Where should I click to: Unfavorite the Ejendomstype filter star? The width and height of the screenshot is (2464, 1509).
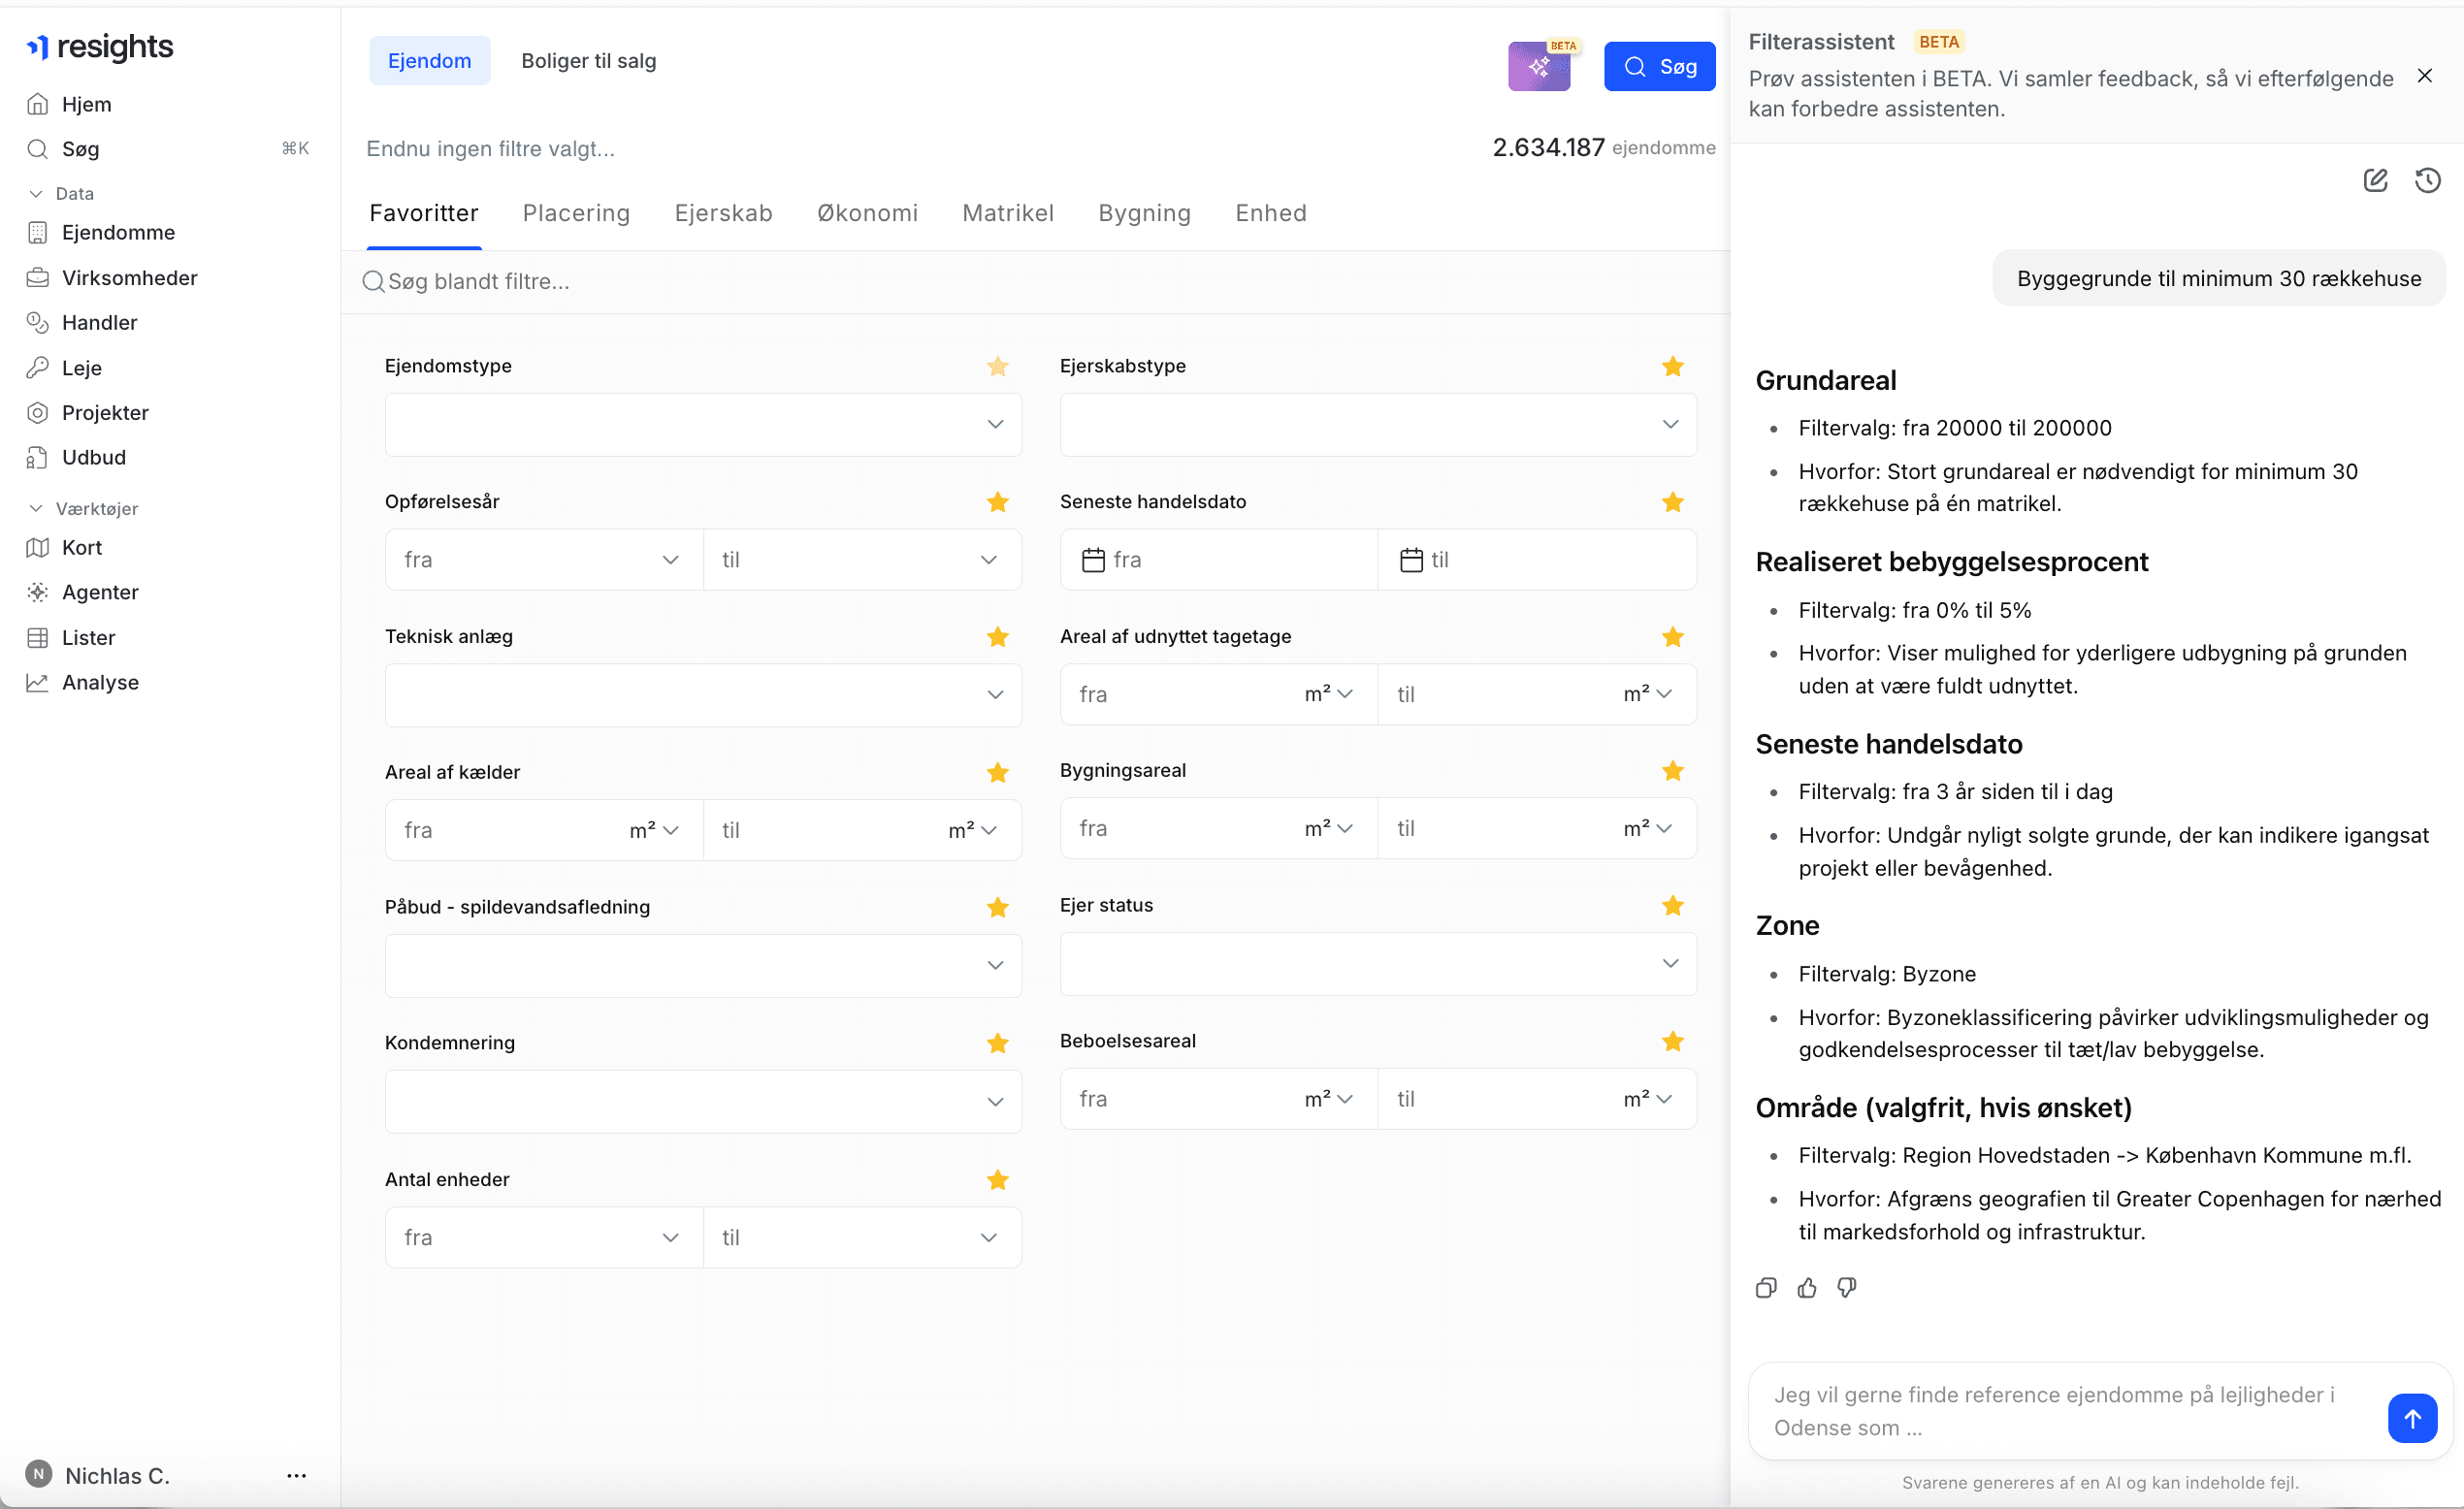pos(997,367)
